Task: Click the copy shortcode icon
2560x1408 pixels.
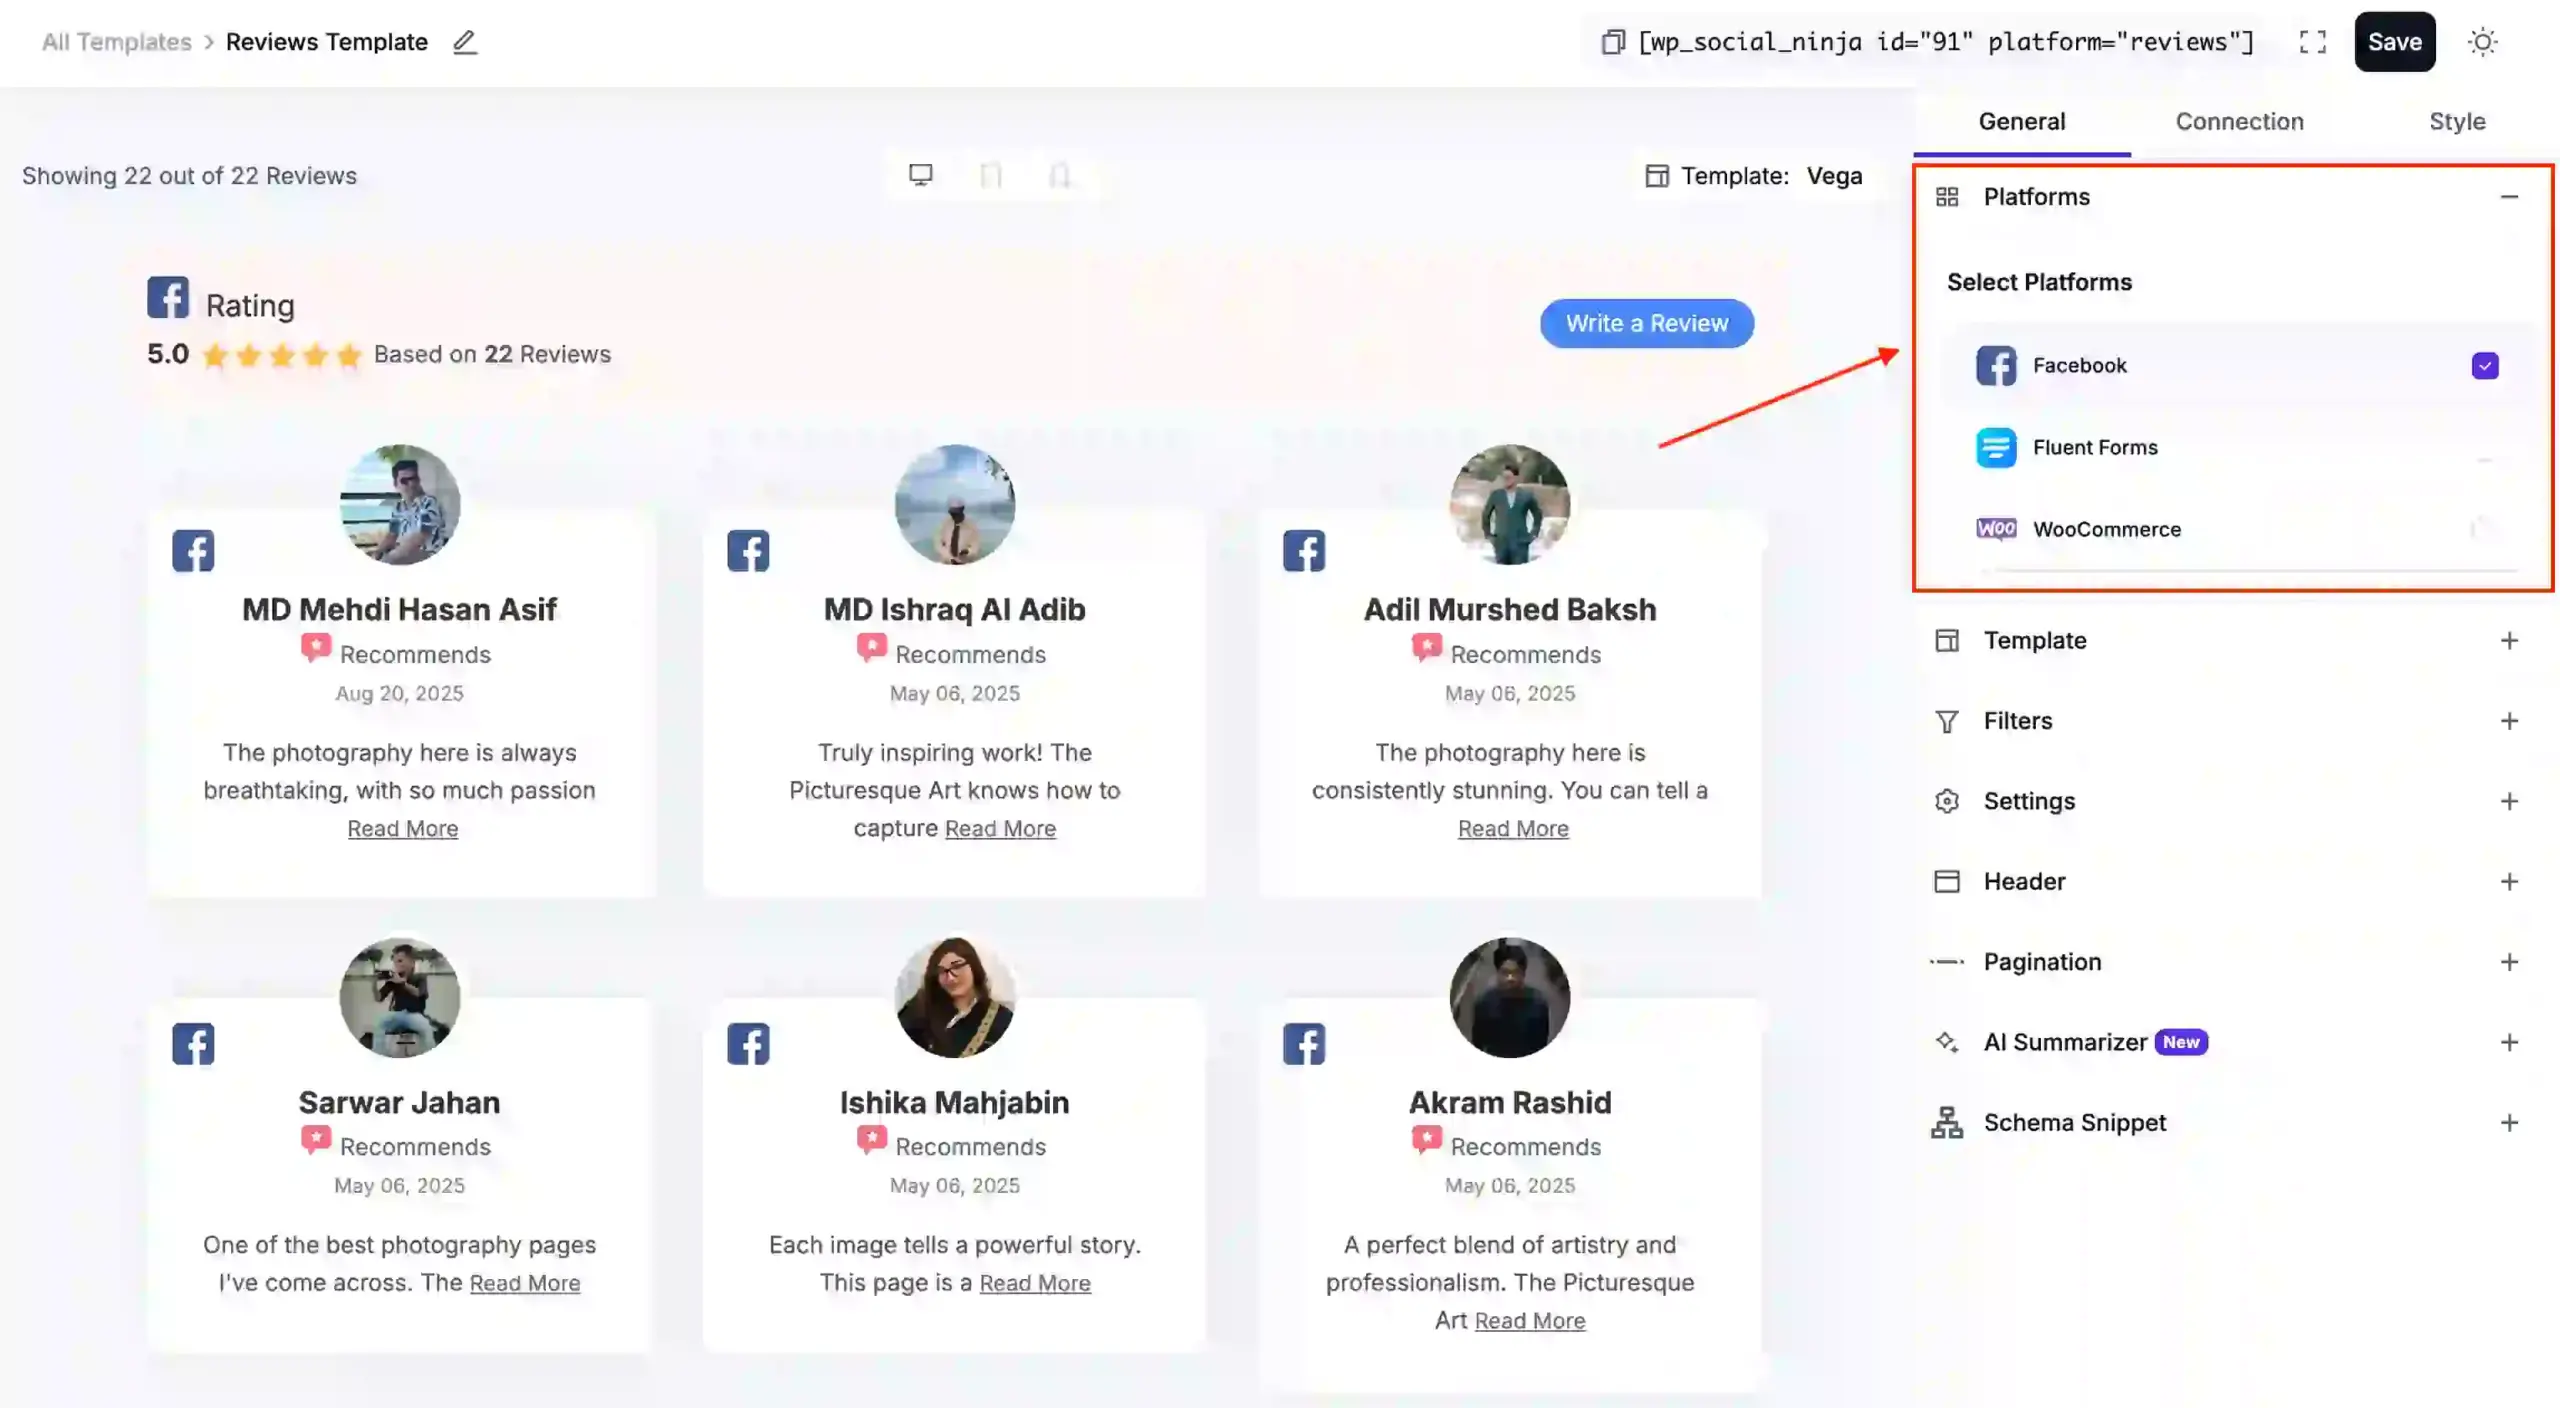Action: pyautogui.click(x=1611, y=42)
